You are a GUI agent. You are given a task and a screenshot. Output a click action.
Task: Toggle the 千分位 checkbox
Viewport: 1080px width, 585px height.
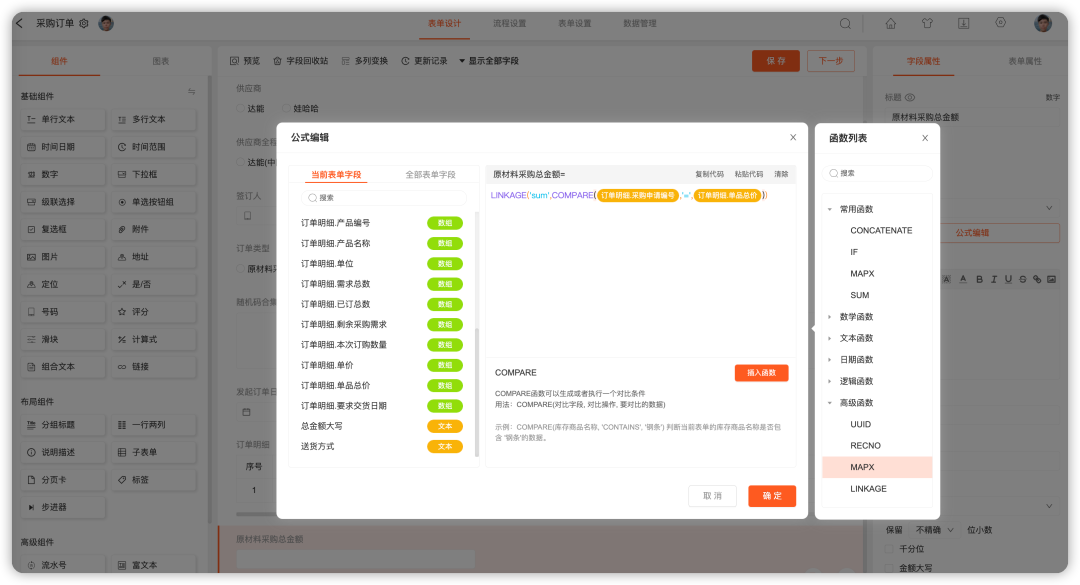coord(889,549)
